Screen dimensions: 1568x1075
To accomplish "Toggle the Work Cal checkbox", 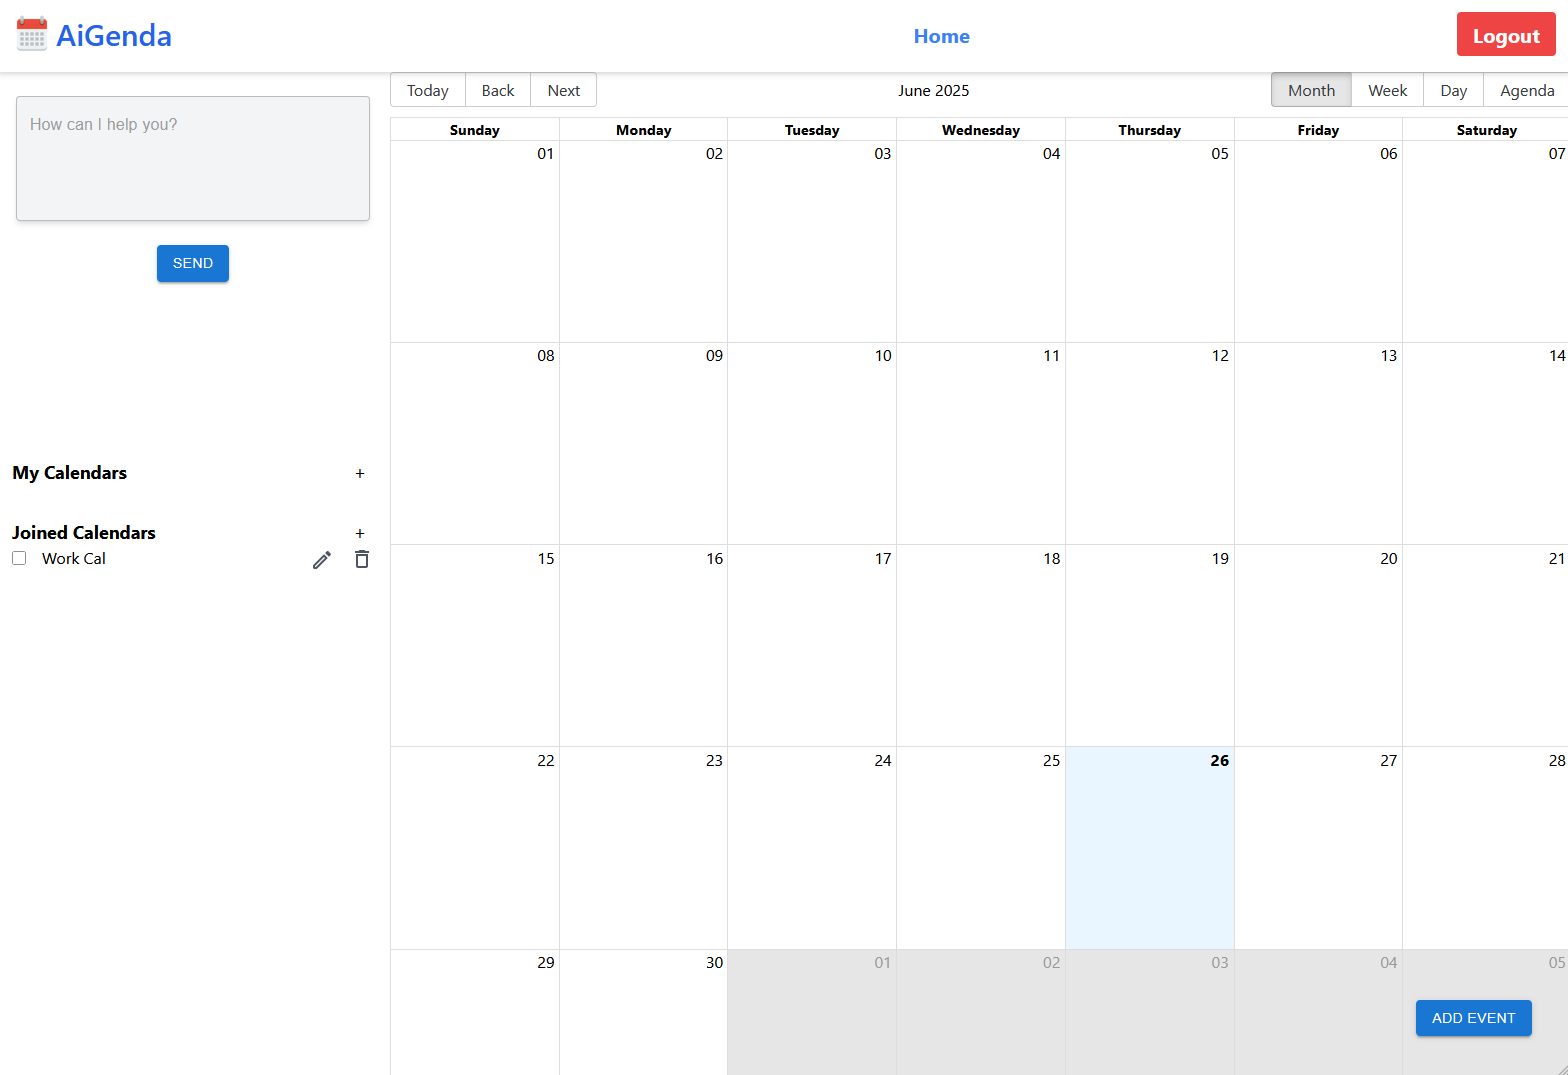I will click(19, 559).
